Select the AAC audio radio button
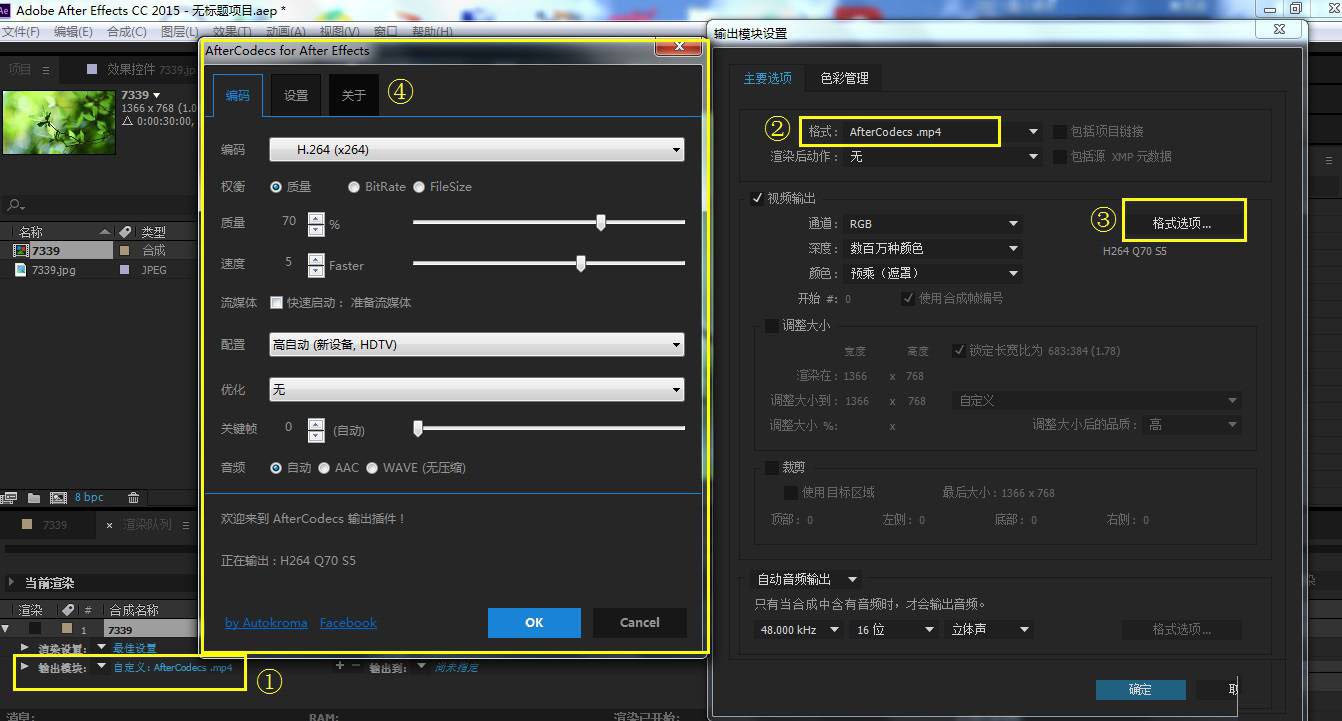The image size is (1342, 721). pyautogui.click(x=324, y=468)
